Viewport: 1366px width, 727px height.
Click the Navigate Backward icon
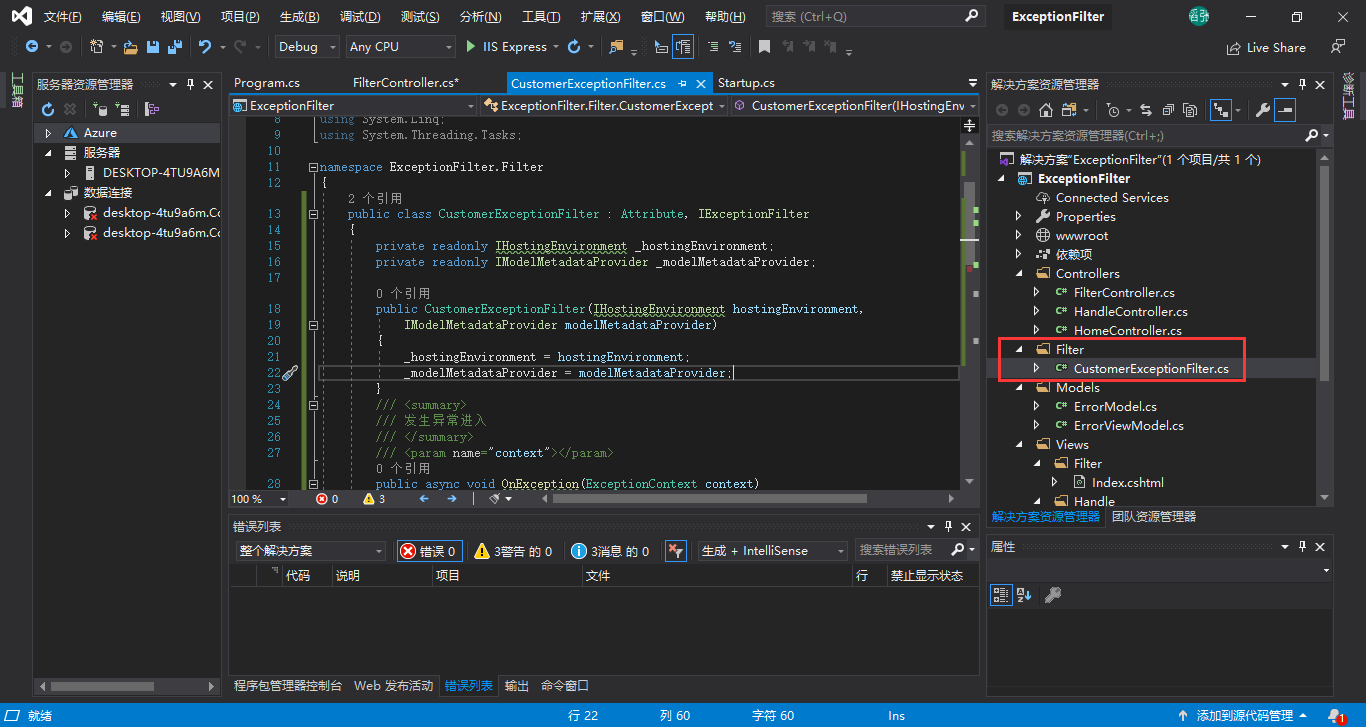pos(32,47)
